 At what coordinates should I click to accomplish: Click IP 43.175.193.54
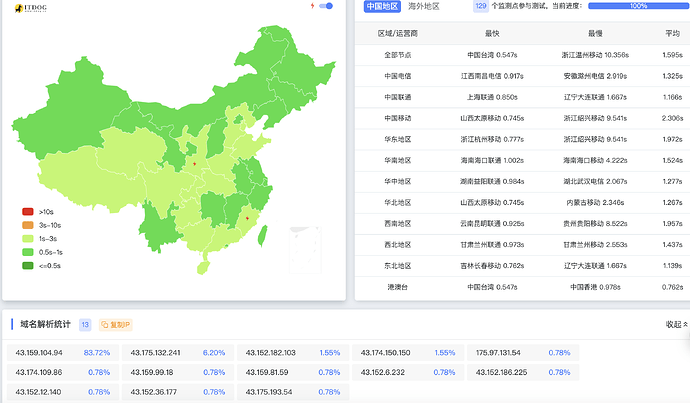(x=269, y=392)
